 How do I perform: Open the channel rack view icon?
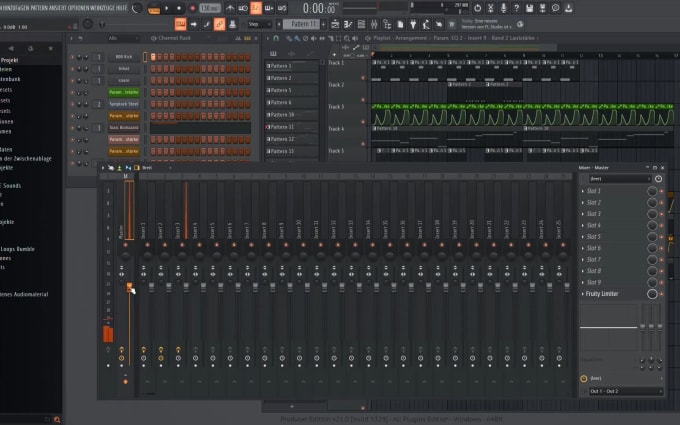(361, 24)
